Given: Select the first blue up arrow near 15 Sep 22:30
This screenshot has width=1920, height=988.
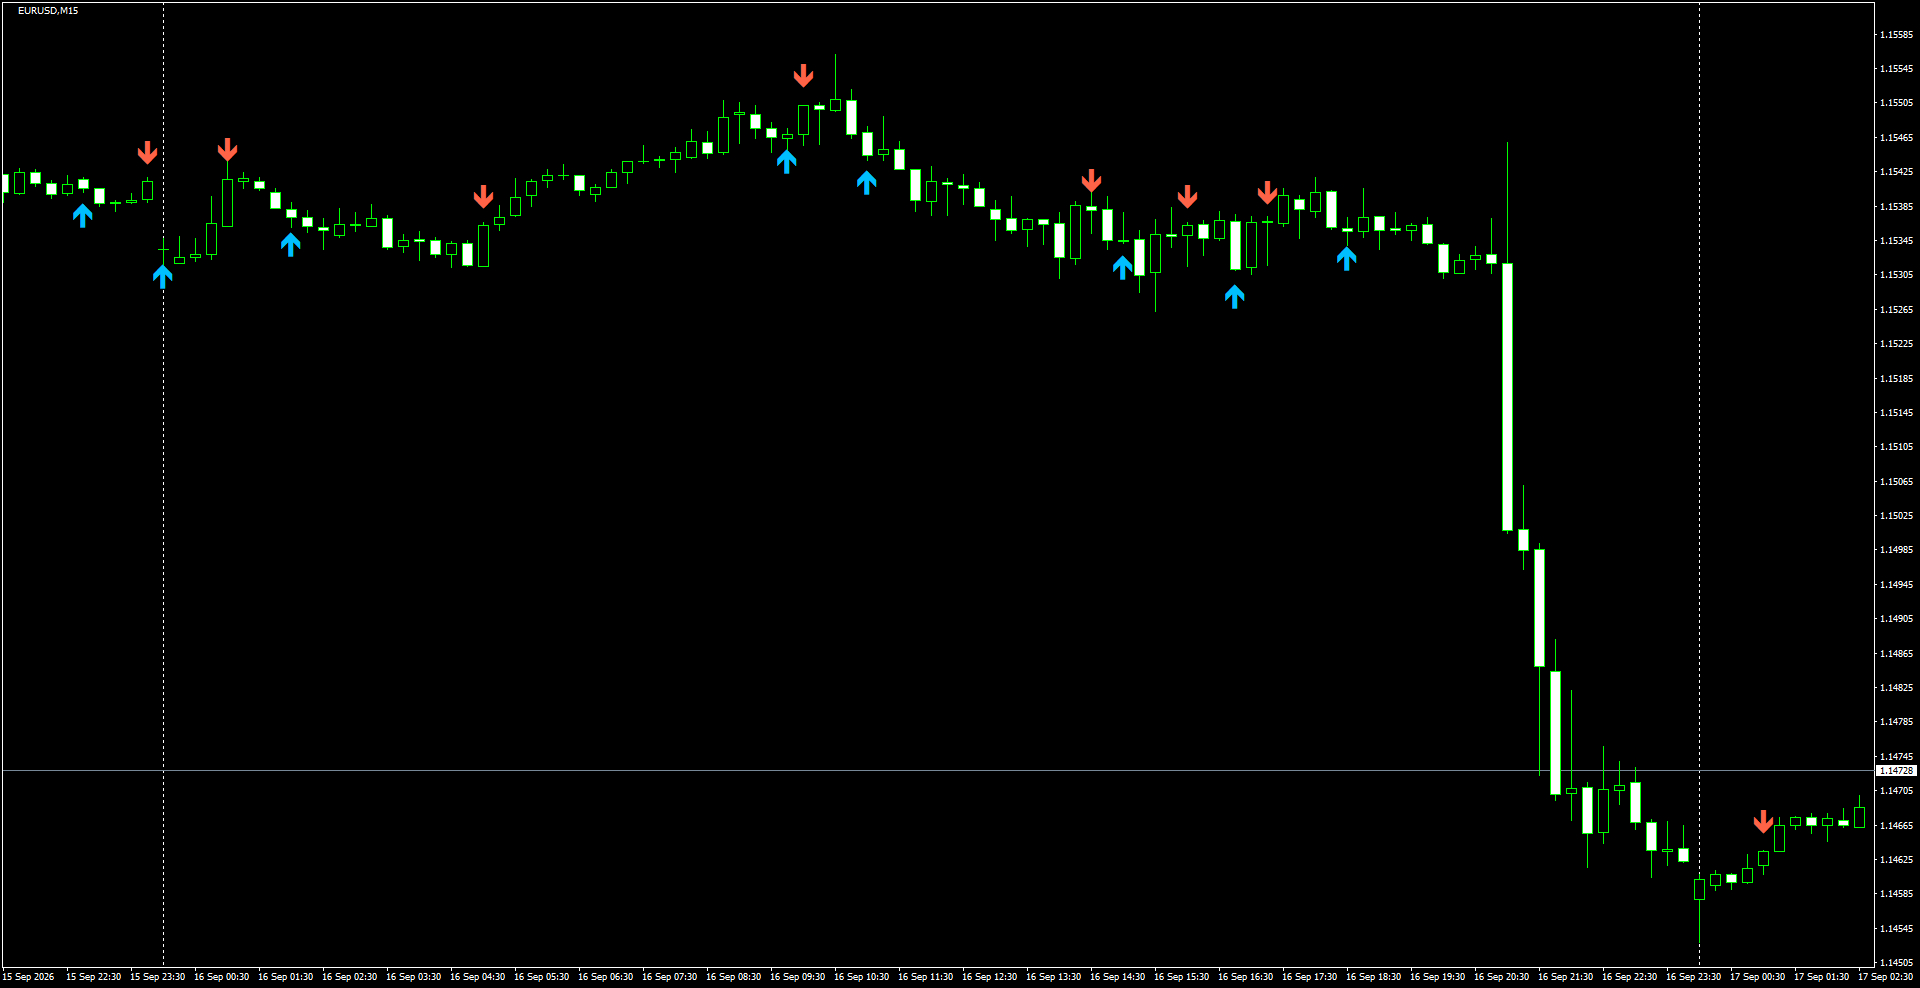Looking at the screenshot, I should 83,215.
